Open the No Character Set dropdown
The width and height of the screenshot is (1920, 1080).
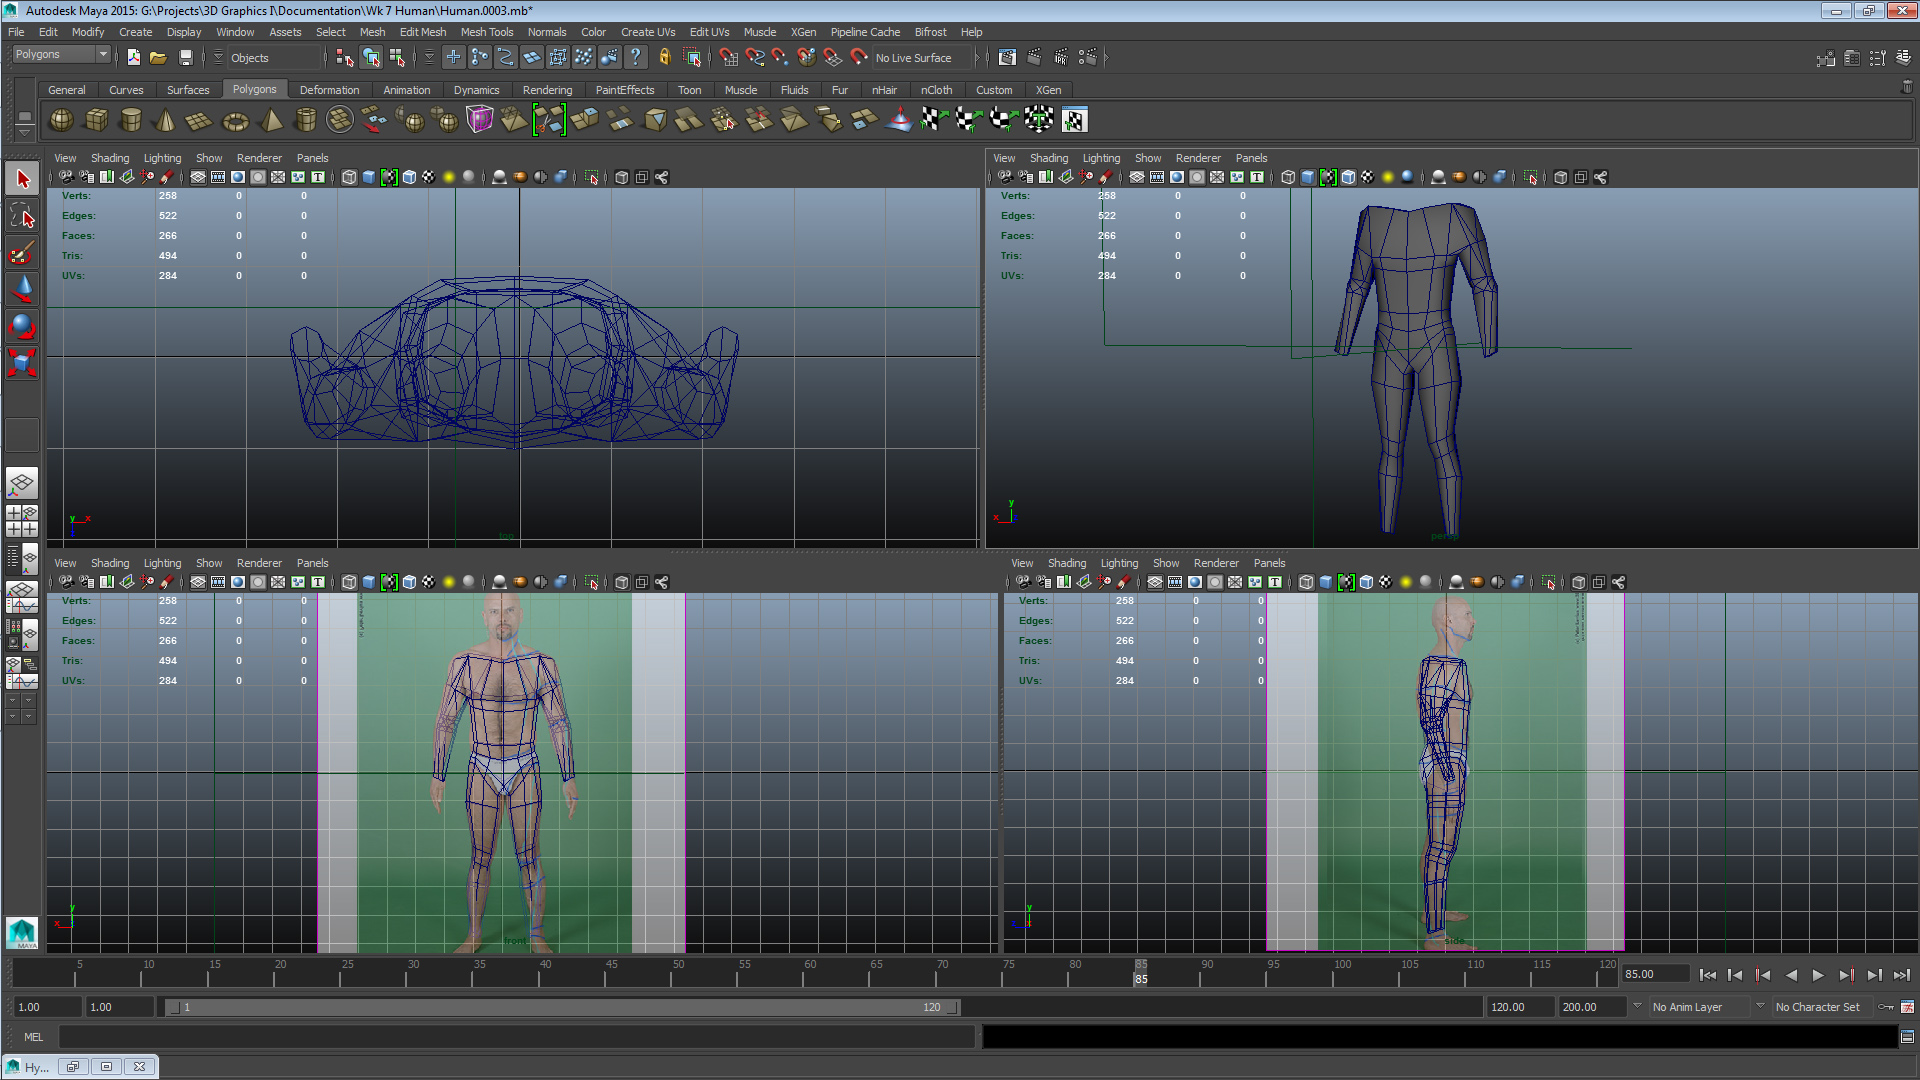click(x=1822, y=1007)
